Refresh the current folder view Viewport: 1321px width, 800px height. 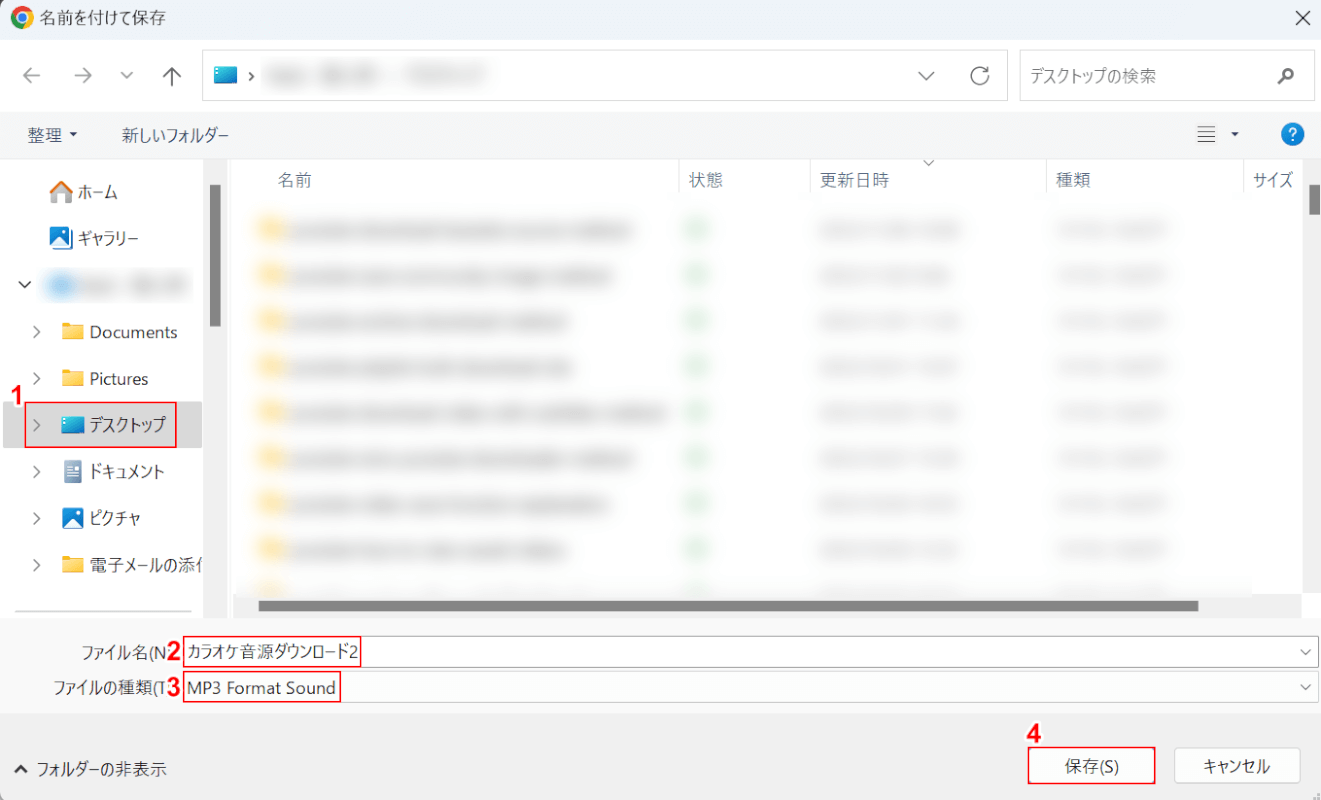click(980, 76)
